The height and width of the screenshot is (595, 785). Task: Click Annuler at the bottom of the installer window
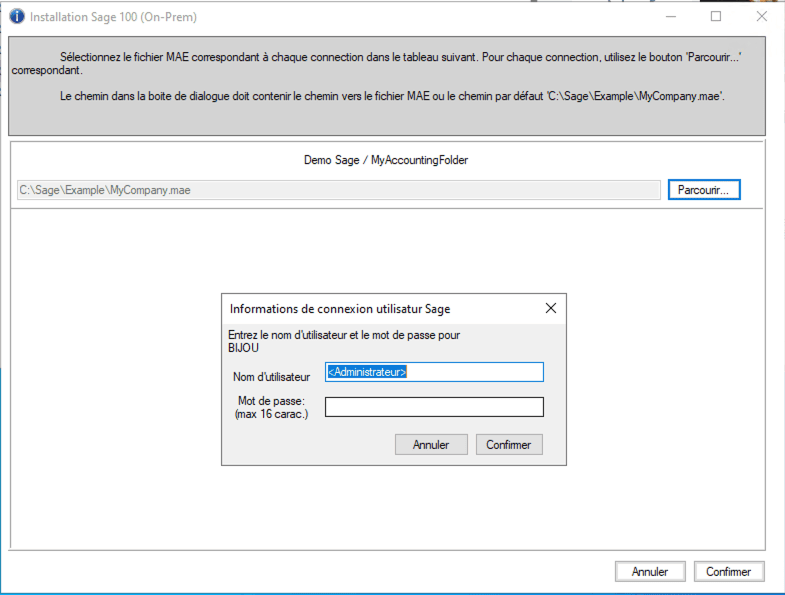650,571
